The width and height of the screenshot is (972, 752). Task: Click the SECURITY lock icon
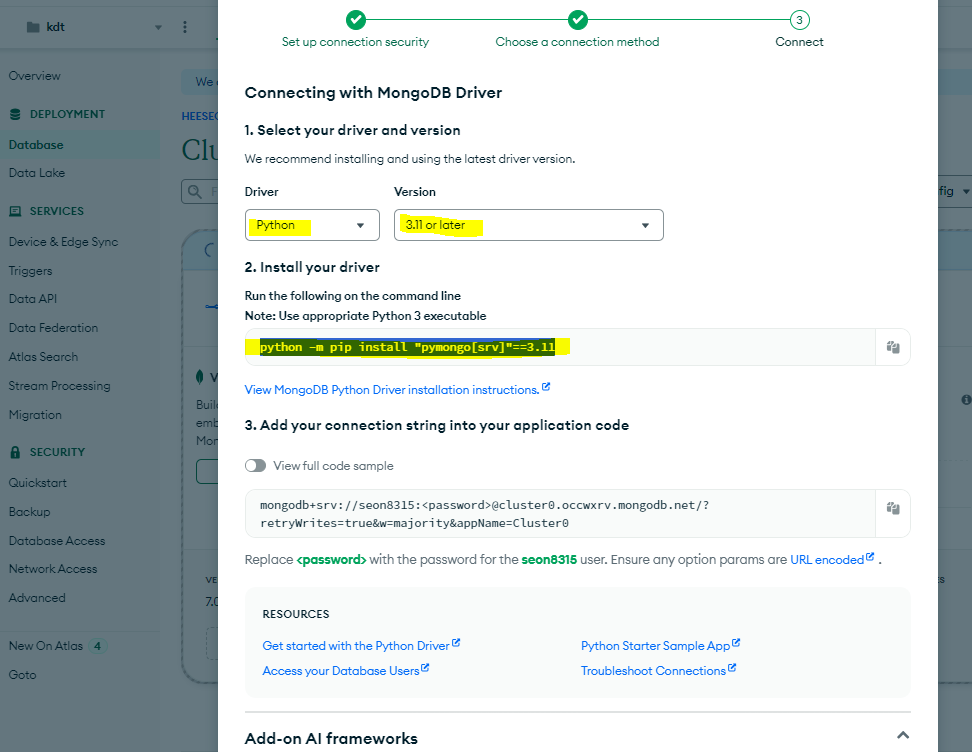coord(15,452)
